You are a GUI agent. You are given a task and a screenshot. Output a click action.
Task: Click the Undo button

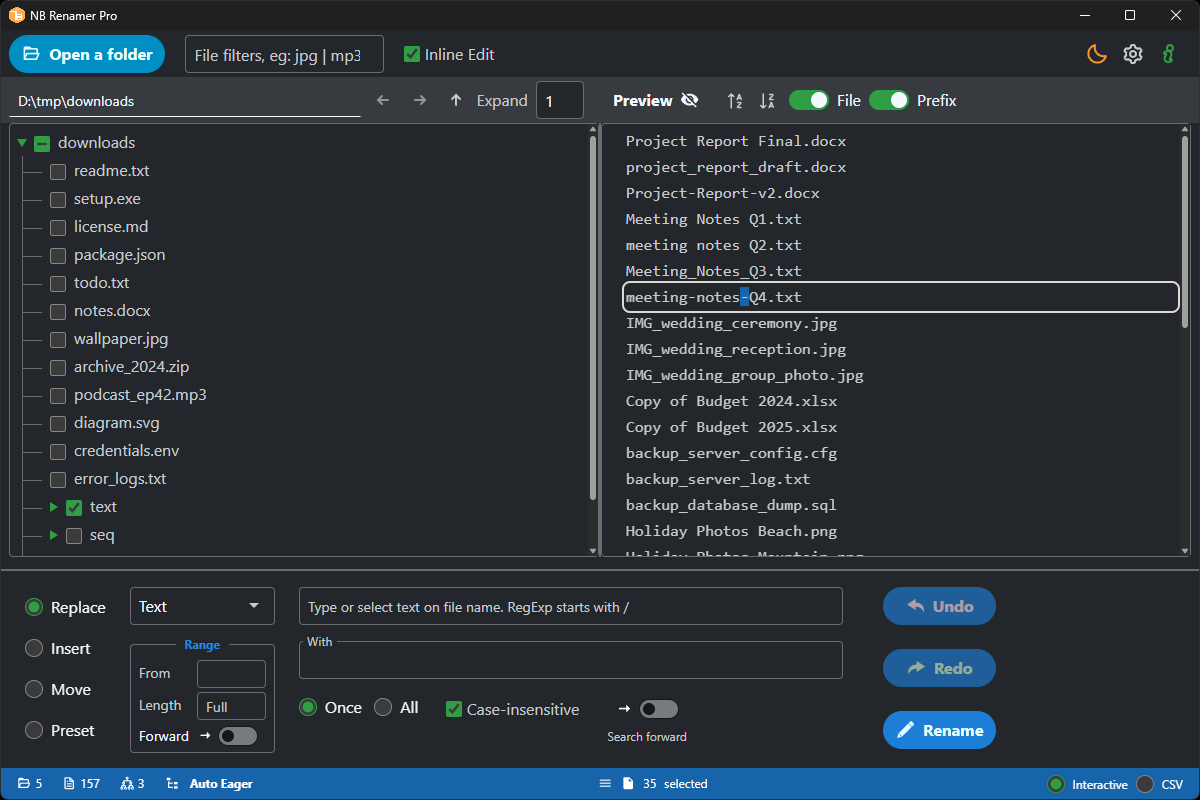pos(939,606)
